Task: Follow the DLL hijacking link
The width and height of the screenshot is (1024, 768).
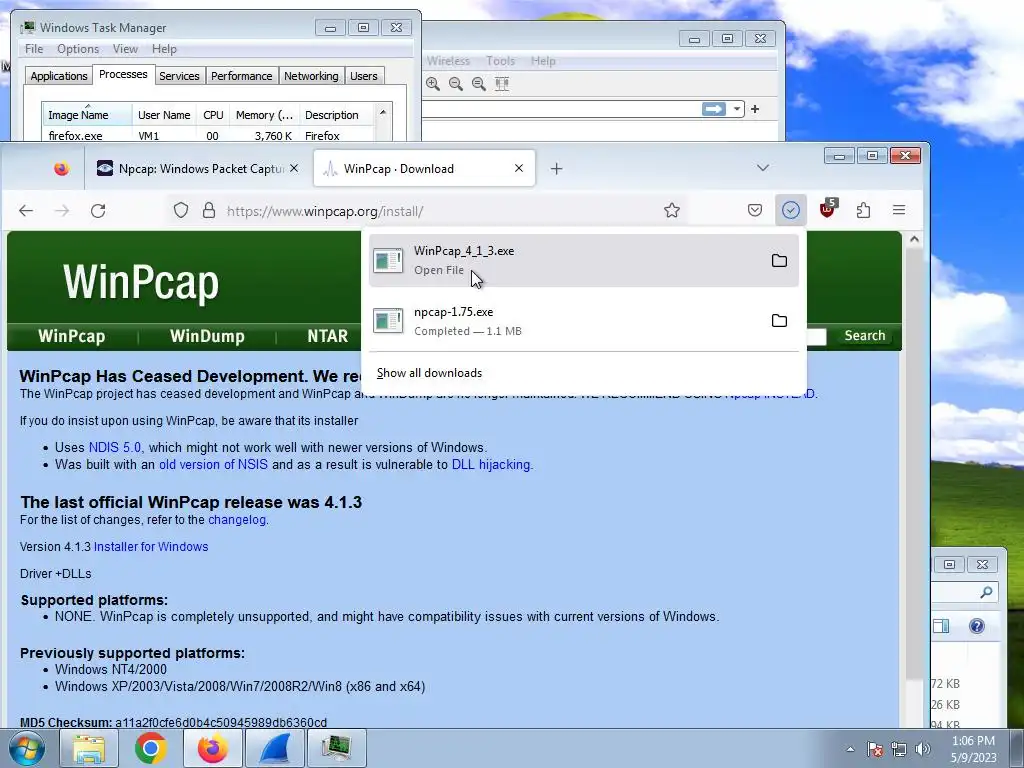Action: pyautogui.click(x=491, y=464)
